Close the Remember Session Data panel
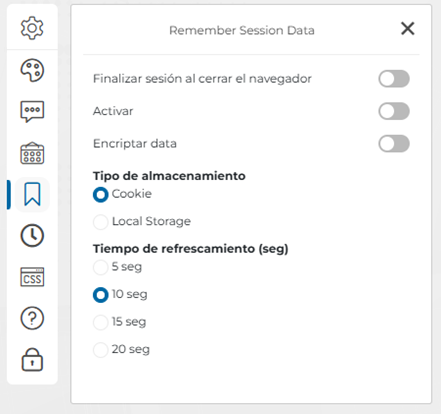 click(408, 29)
